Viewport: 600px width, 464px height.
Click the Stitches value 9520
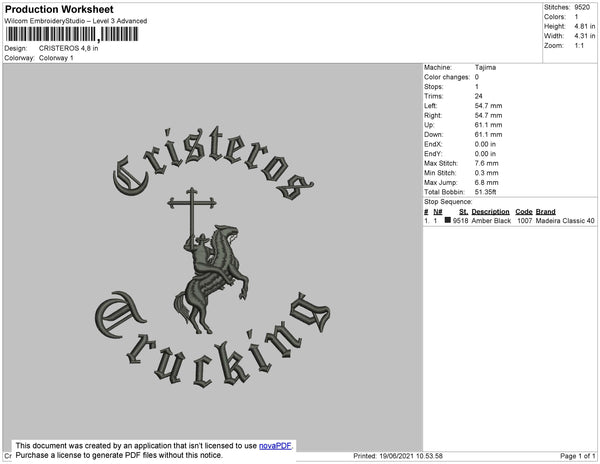[582, 7]
